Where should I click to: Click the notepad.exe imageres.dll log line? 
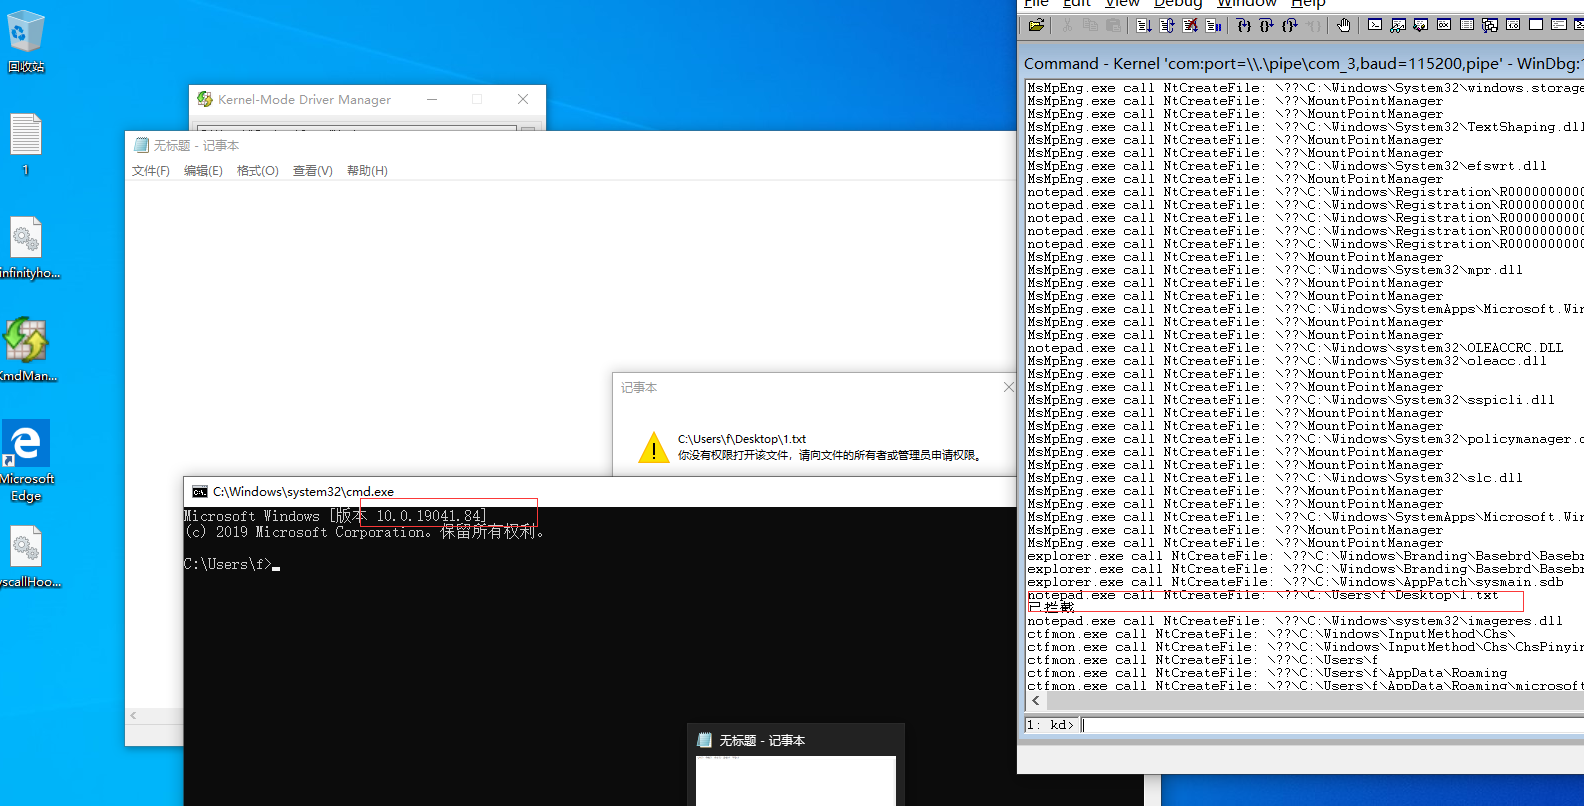1295,621
